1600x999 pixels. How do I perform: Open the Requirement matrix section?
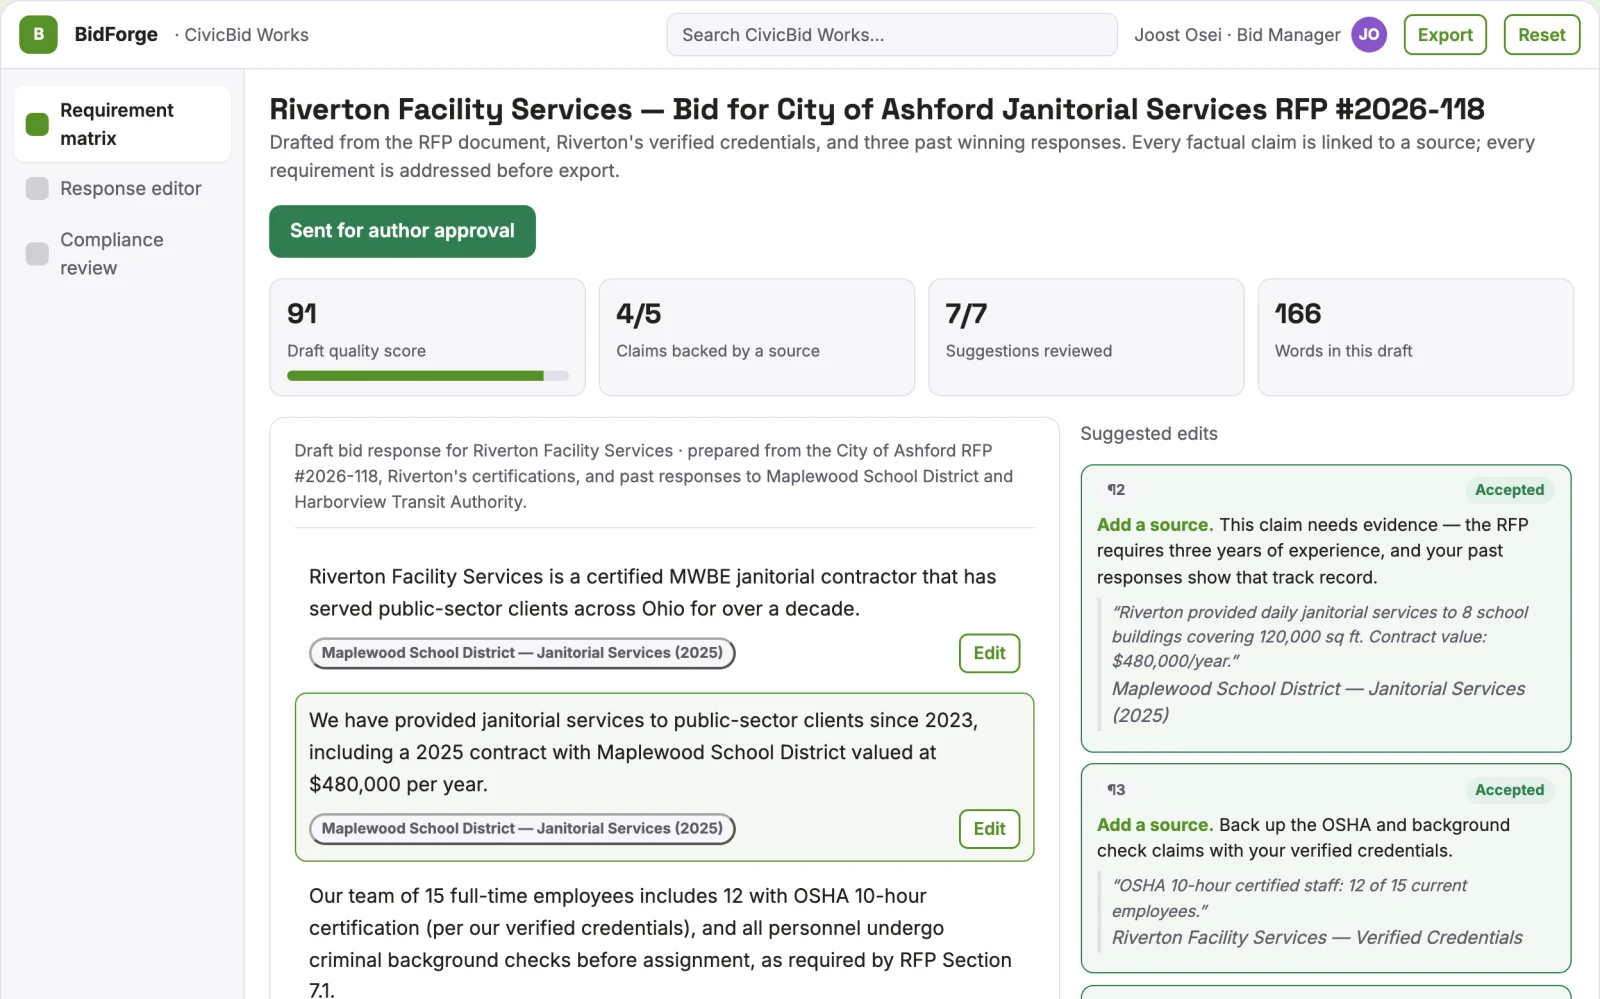pyautogui.click(x=122, y=124)
